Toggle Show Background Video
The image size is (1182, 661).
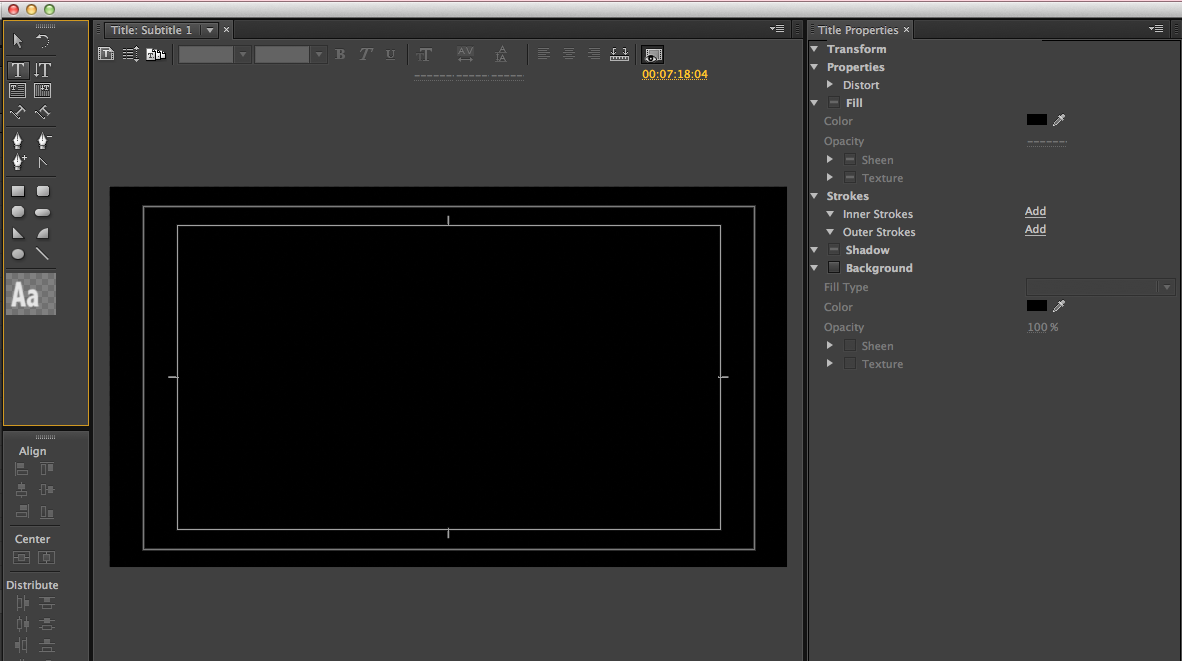[653, 55]
